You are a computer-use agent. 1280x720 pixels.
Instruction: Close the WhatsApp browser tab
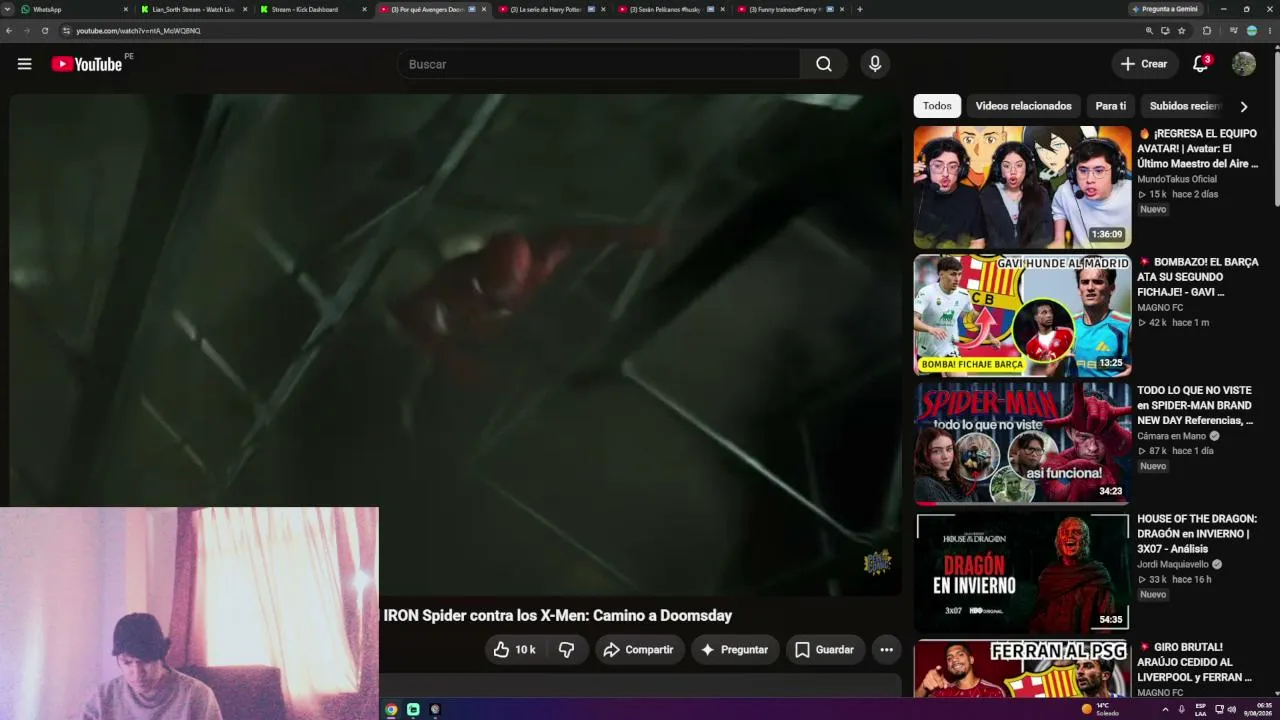[125, 9]
